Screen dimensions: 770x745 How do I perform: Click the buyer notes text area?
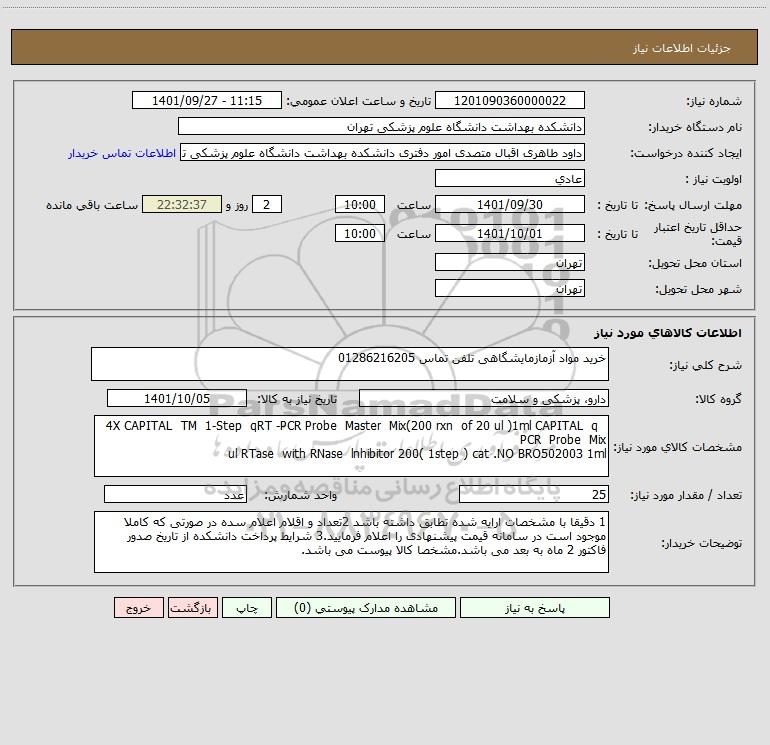point(351,542)
